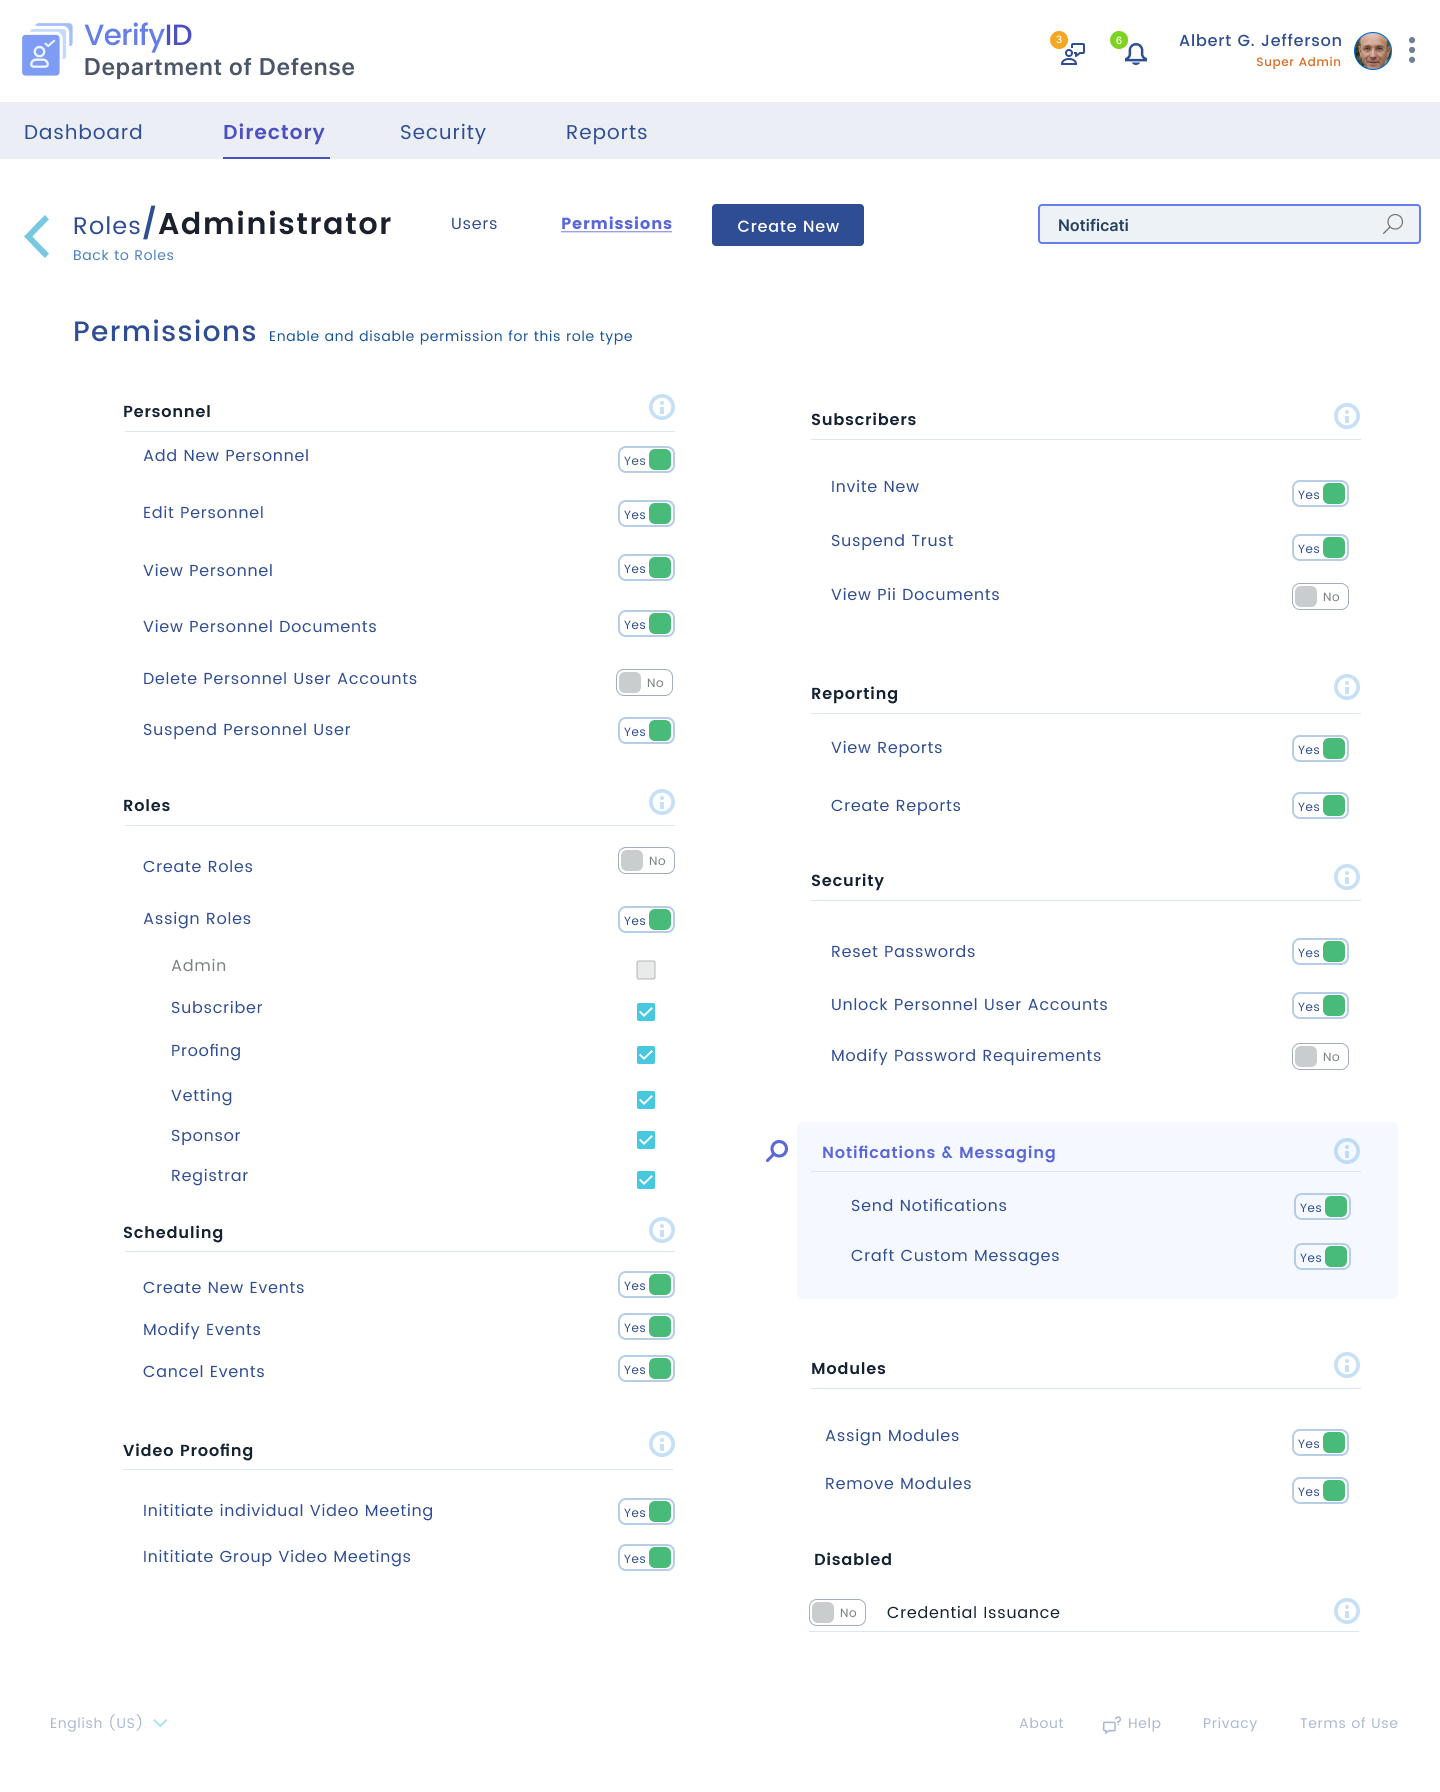Toggle Delete Personnel User Accounts switch
Screen dimensions: 1440x1792
tap(645, 683)
